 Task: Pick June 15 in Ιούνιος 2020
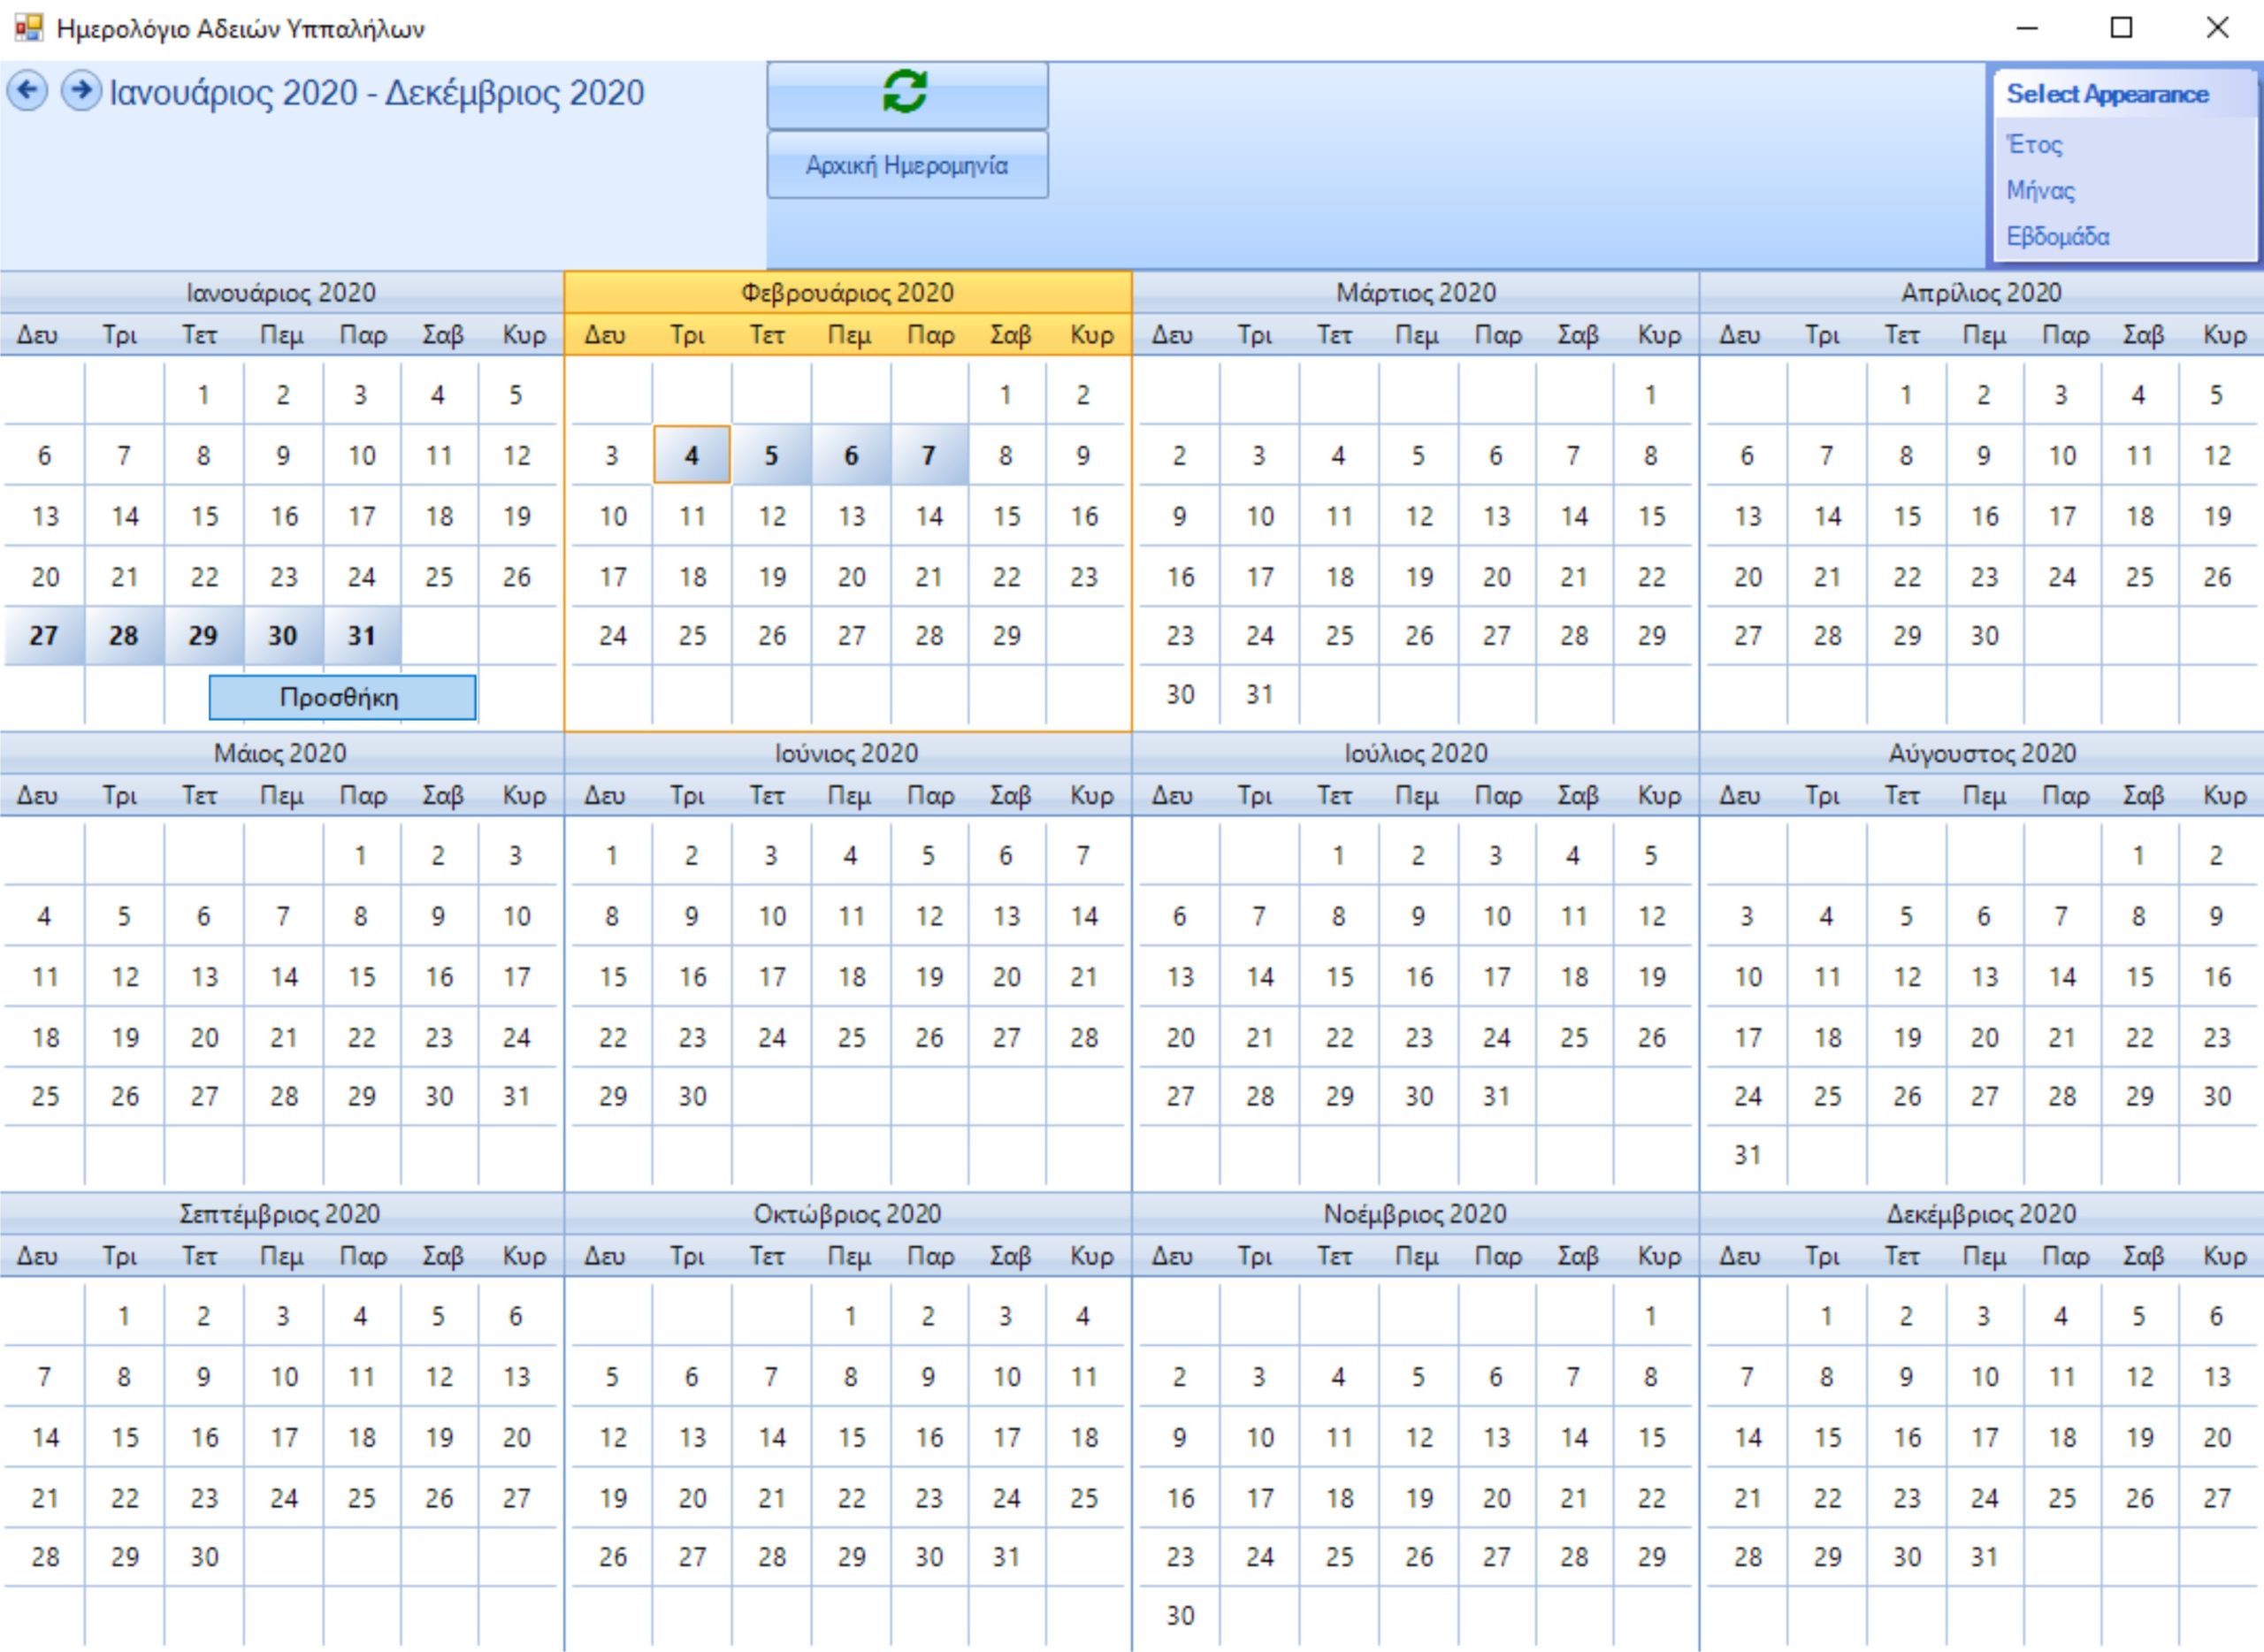pos(612,977)
